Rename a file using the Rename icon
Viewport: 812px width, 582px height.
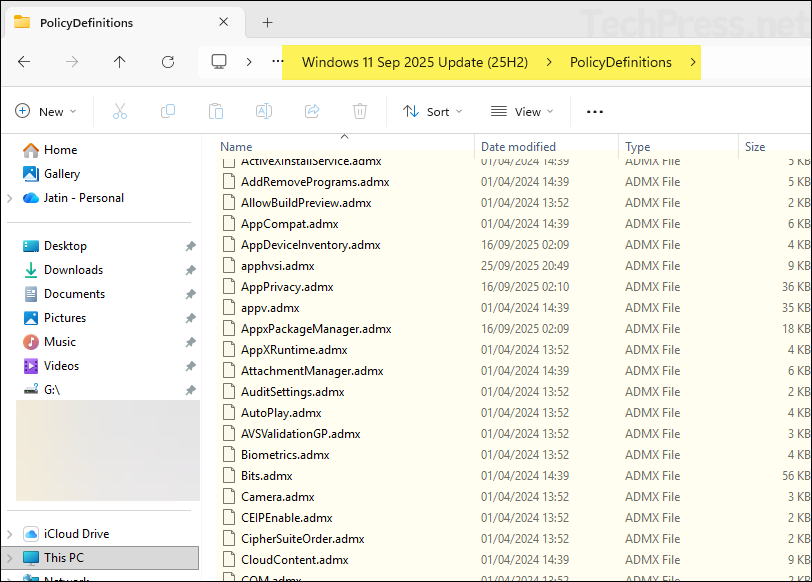tap(263, 111)
